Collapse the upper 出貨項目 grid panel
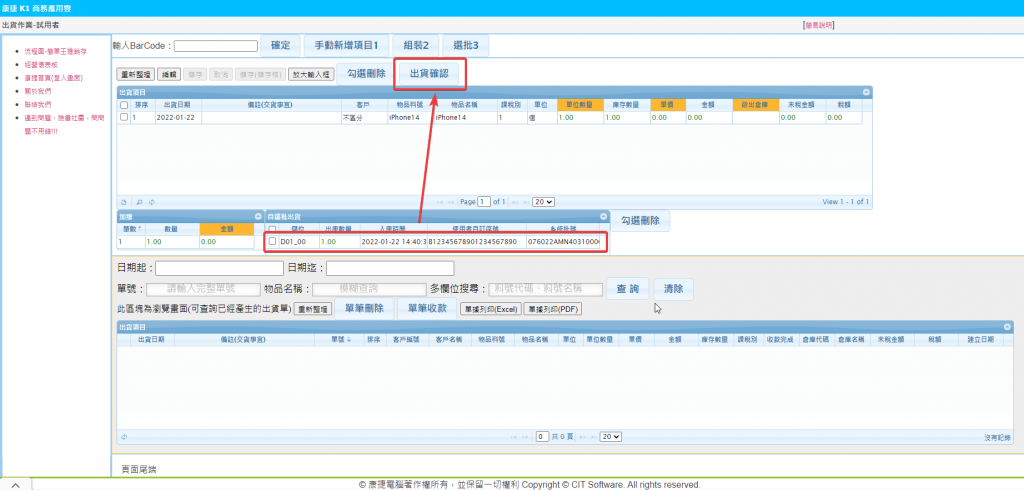This screenshot has width=1024, height=490. (866, 91)
